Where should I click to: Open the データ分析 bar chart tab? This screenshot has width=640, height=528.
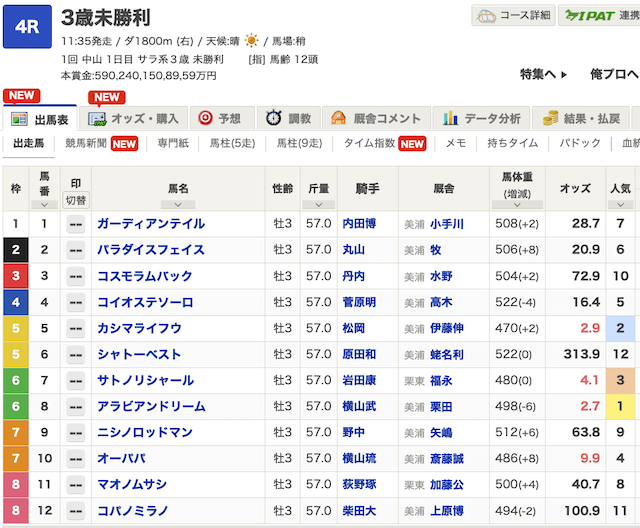(x=483, y=119)
